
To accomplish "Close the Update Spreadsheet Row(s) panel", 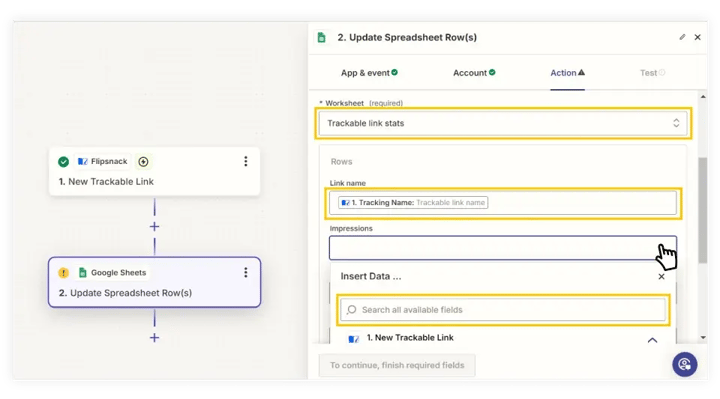I will 698,37.
